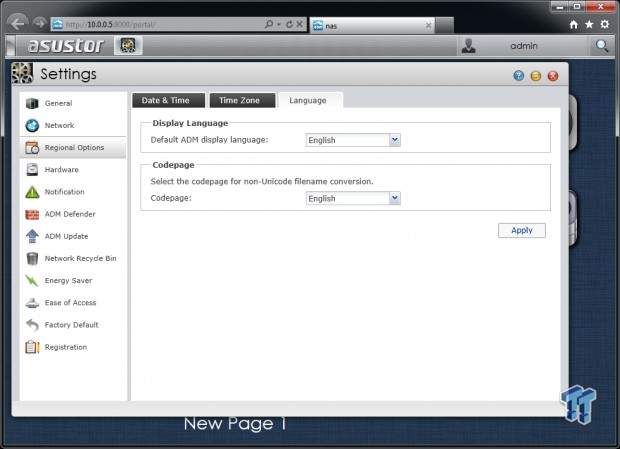620x449 pixels.
Task: Close the nas browser tab
Action: tap(428, 25)
